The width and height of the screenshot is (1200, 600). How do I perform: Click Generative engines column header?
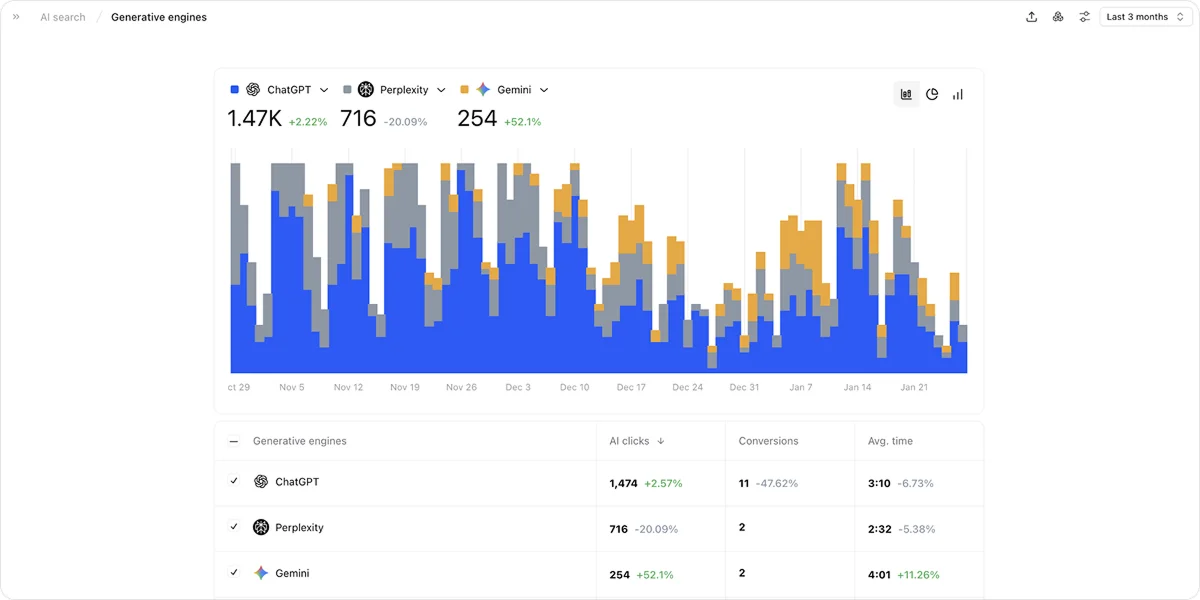point(300,441)
